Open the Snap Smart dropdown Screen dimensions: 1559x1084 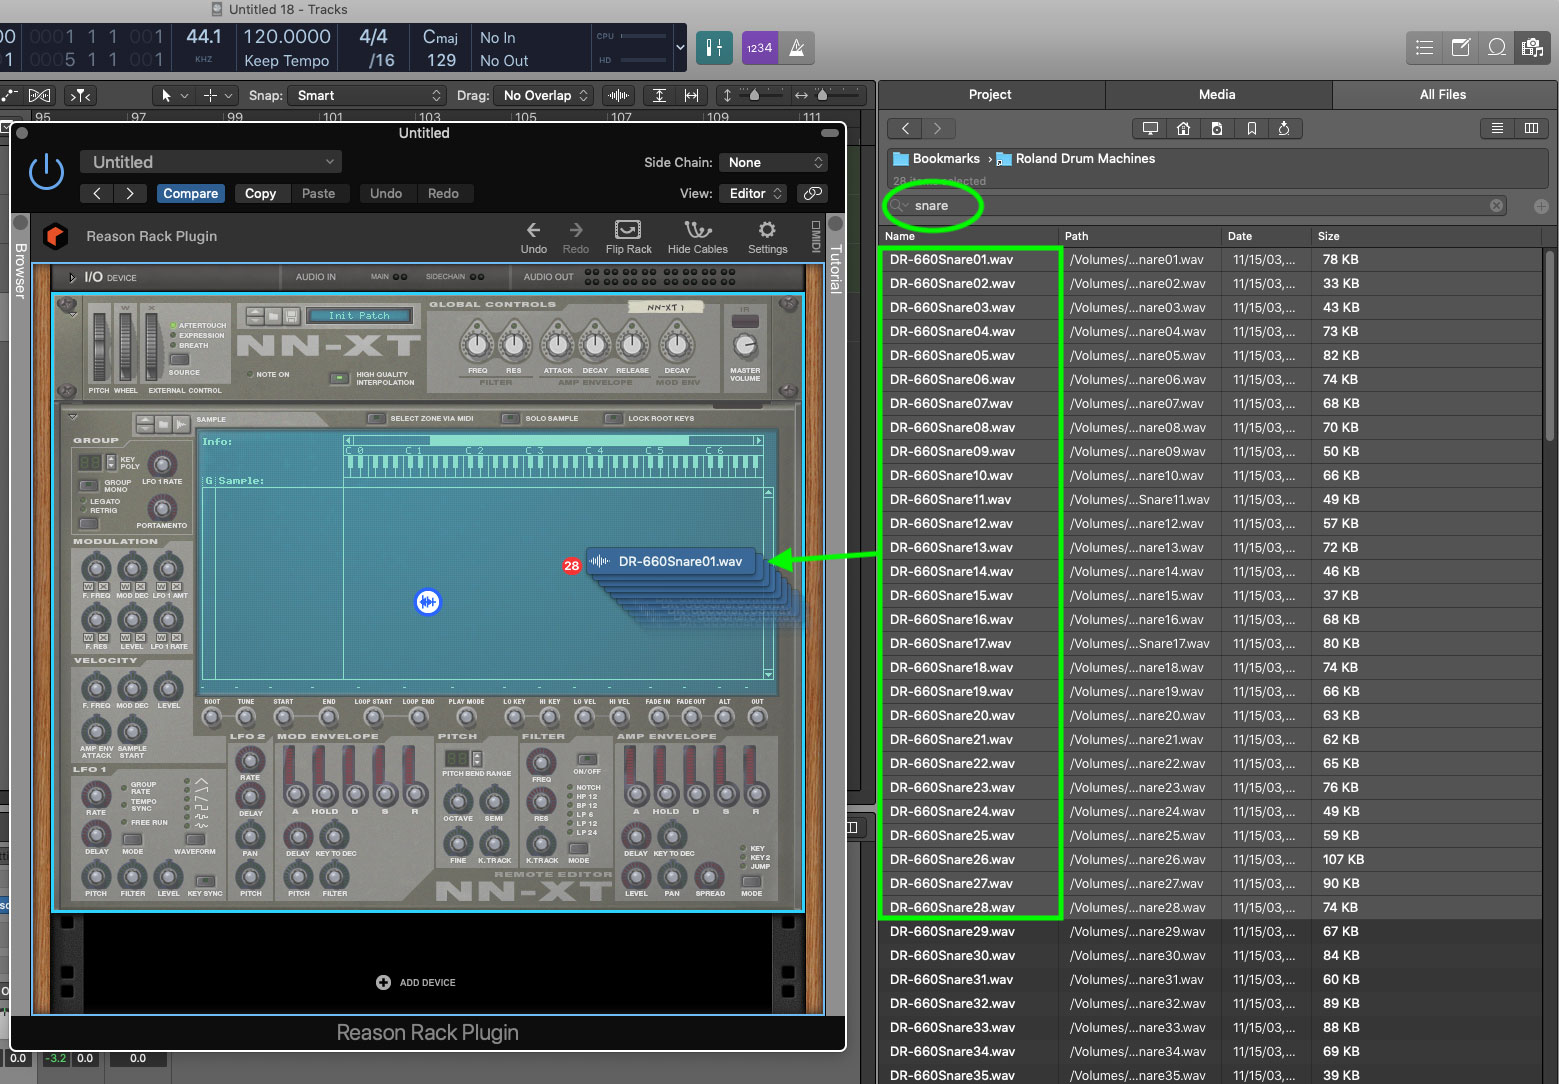pos(366,95)
